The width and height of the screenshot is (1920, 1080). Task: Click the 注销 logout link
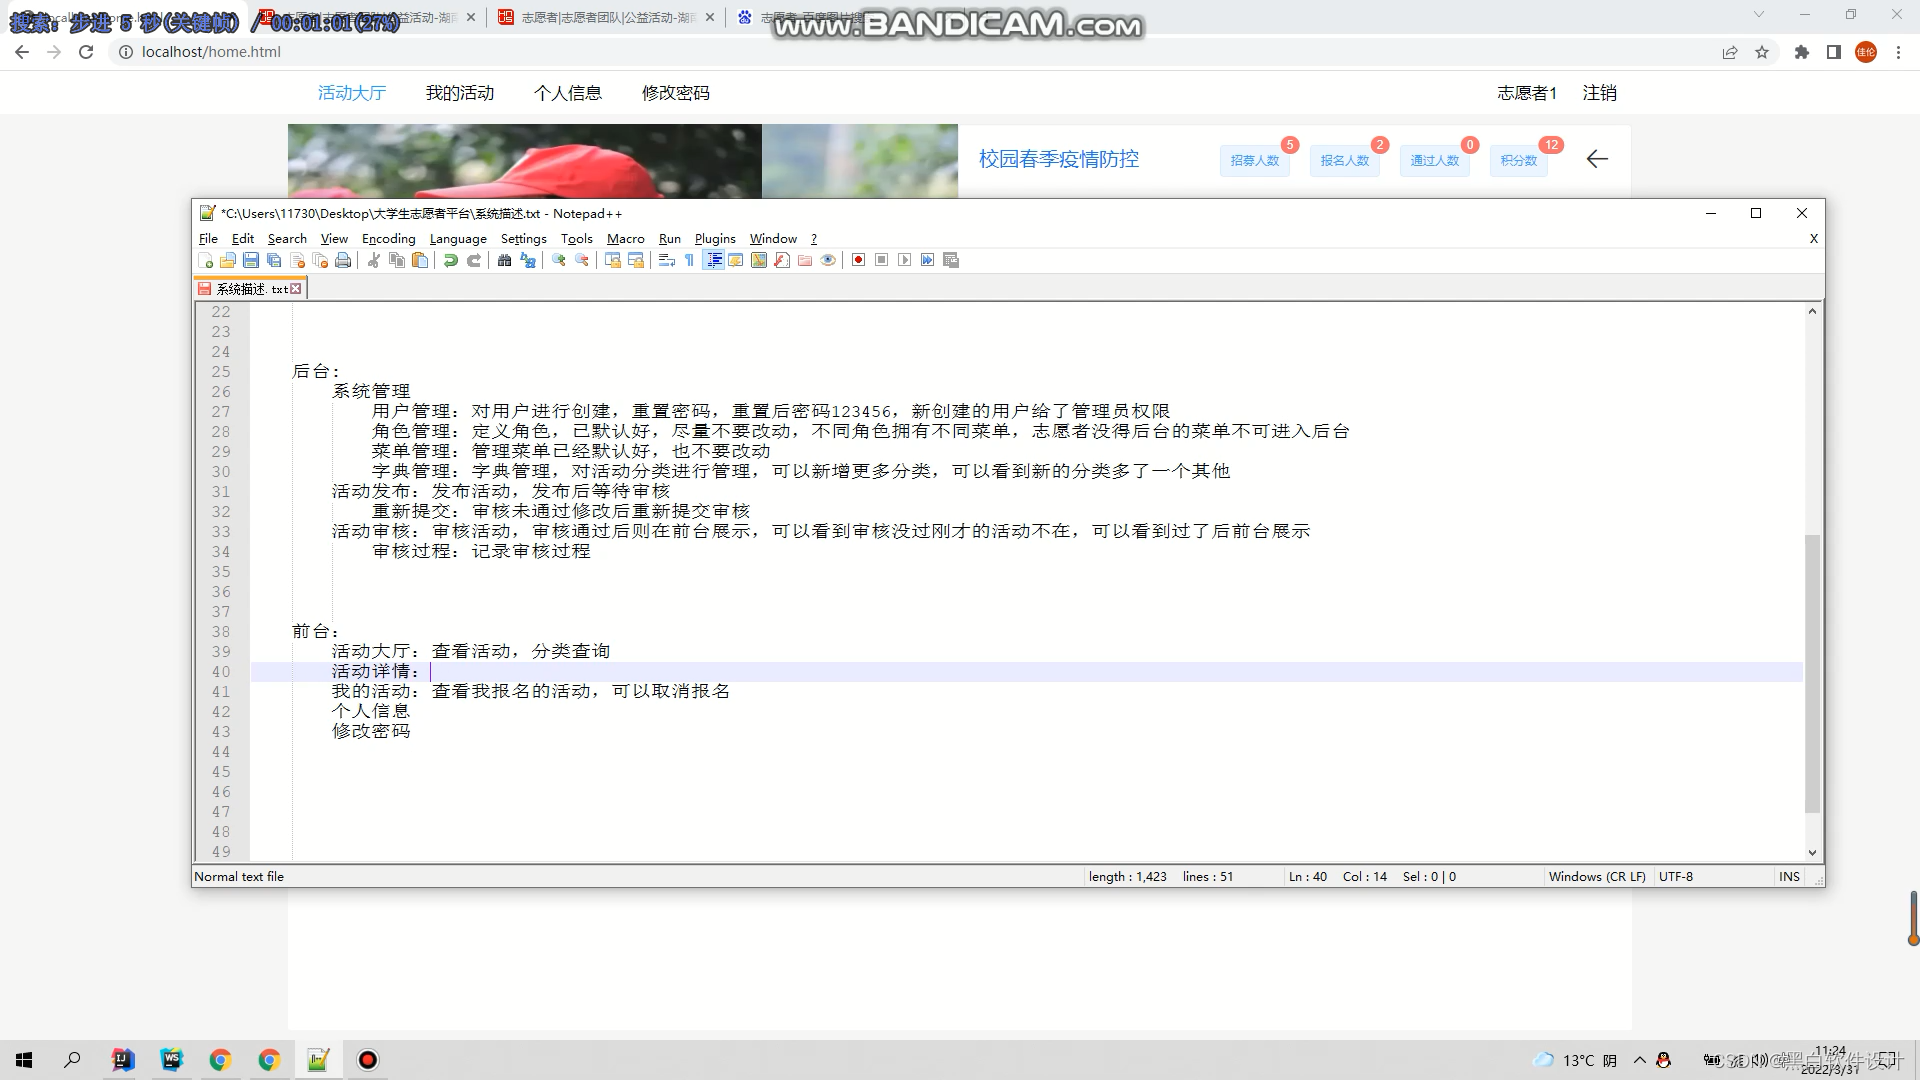(x=1599, y=93)
